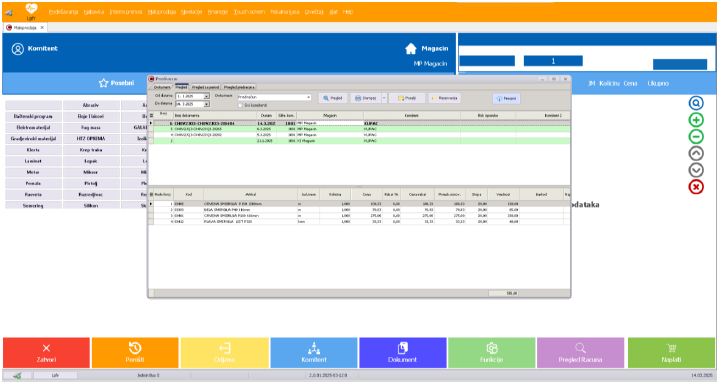Click the grid menu icon of the documents table
The image size is (718, 383).
point(152,115)
